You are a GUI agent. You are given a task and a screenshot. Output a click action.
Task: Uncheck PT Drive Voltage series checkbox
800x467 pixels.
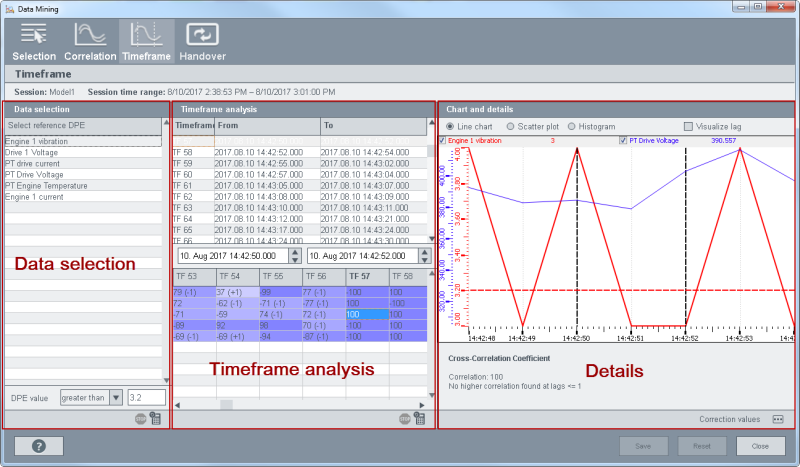[624, 141]
